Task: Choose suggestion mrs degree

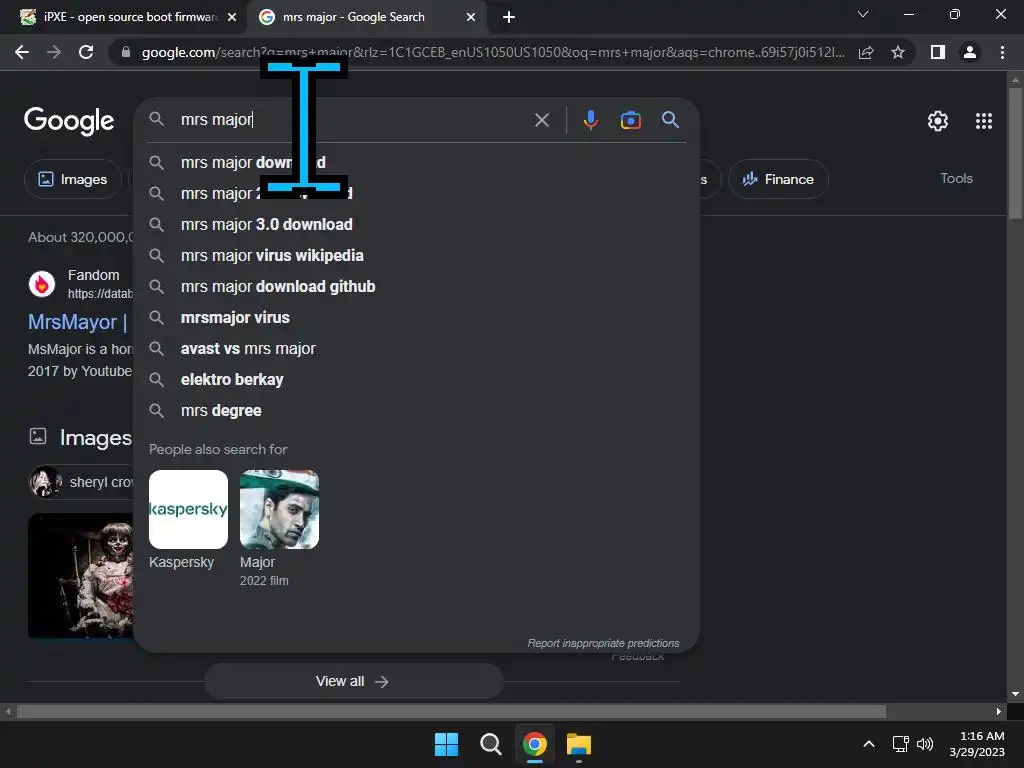Action: (417, 411)
